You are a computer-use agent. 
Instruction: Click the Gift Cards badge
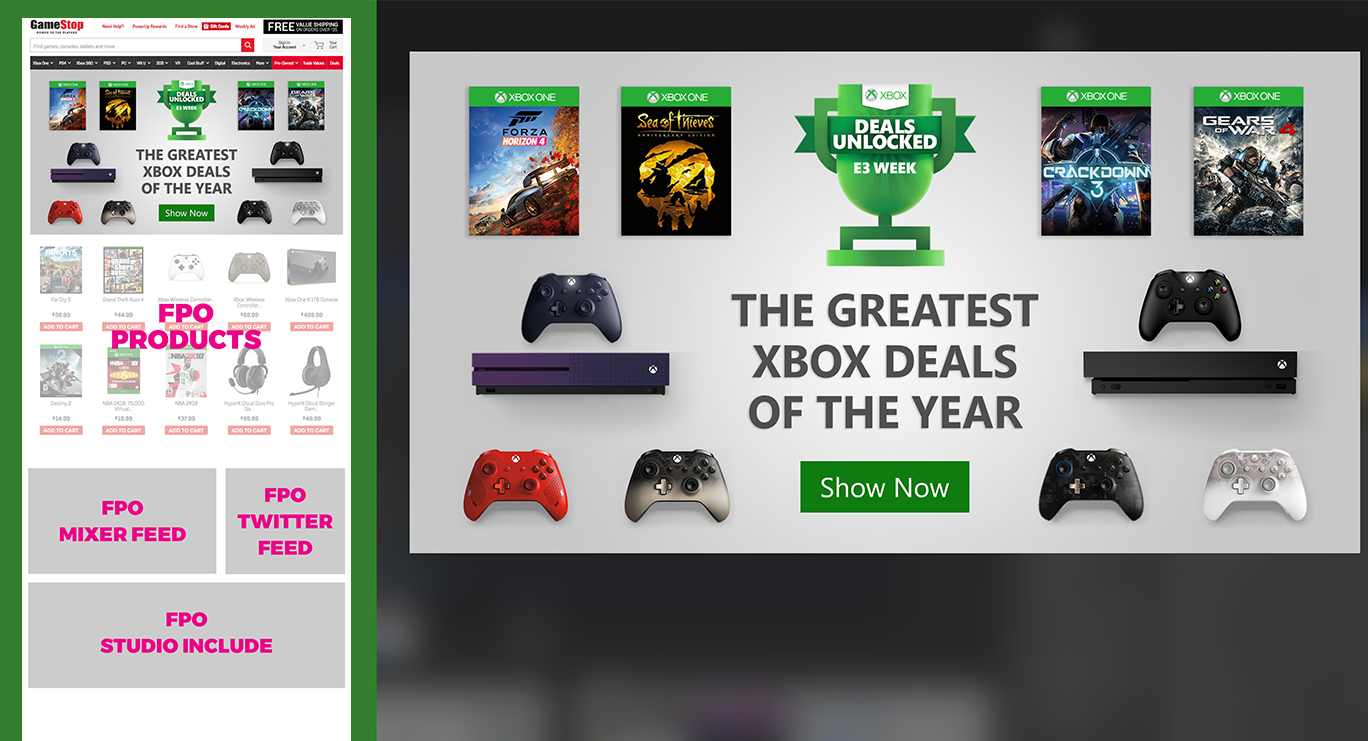[216, 26]
